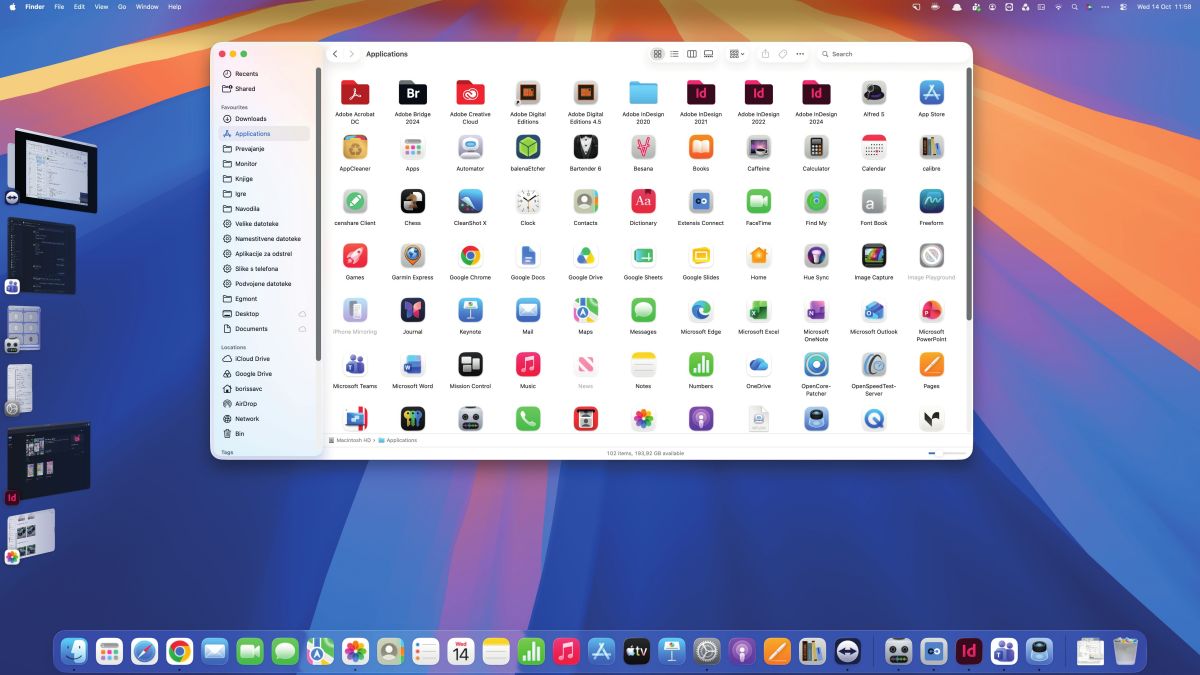Open Safari from the Dock
Screen dimensions: 1200x675
click(x=144, y=652)
